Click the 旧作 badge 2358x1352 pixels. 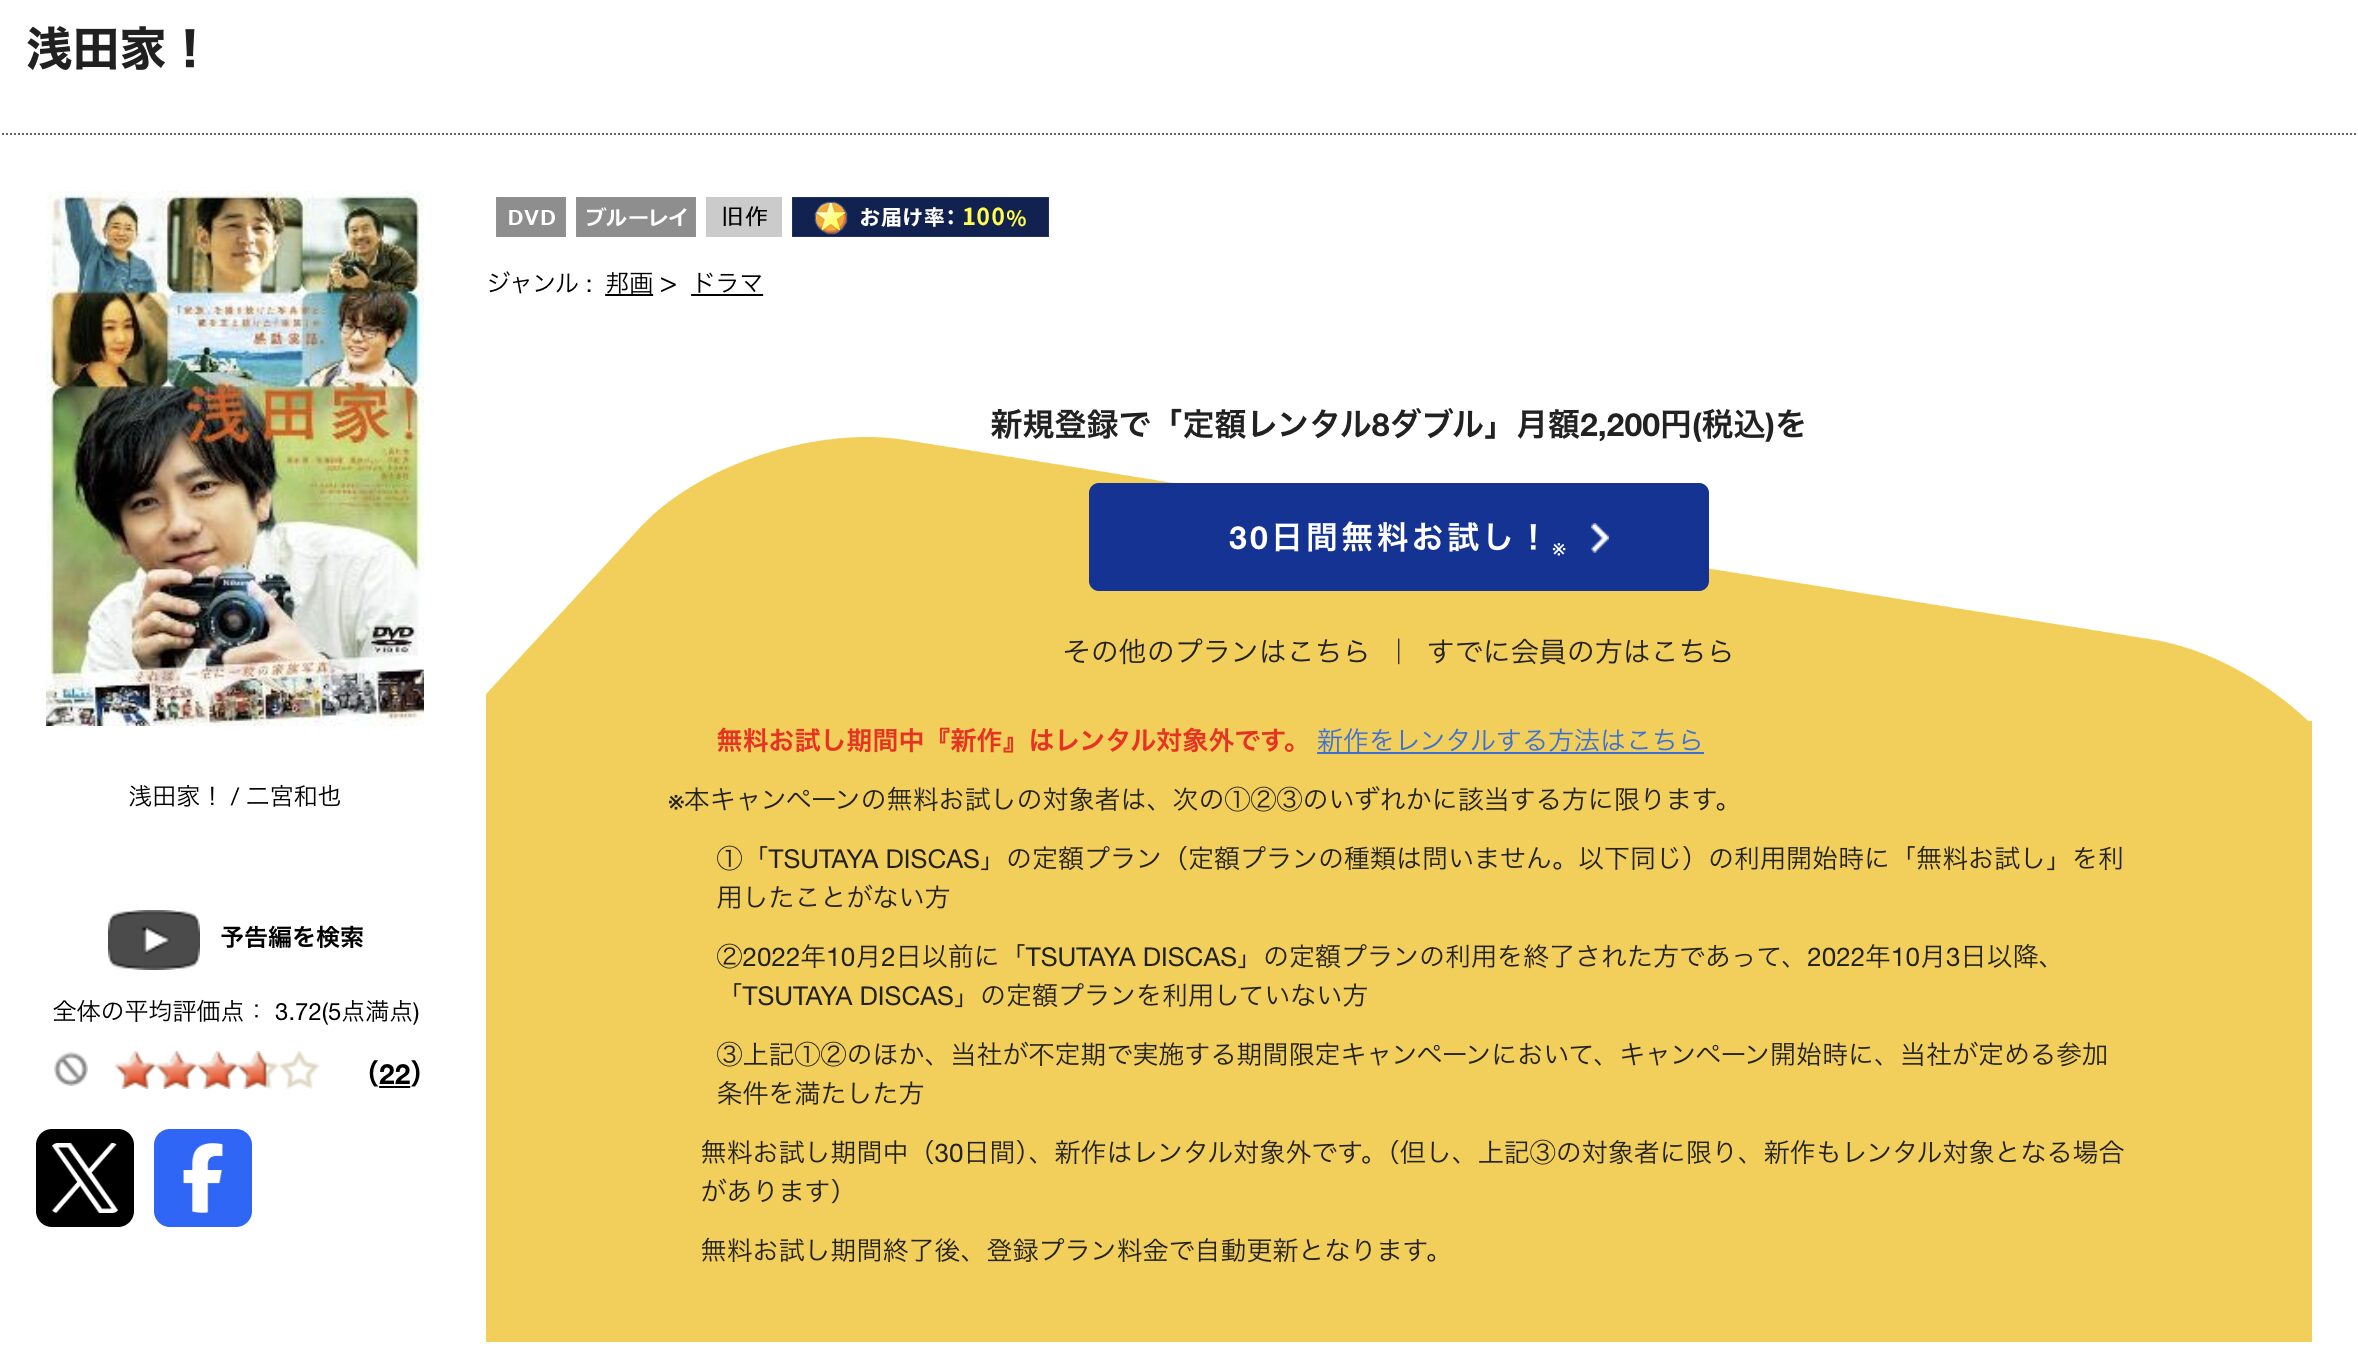point(744,217)
